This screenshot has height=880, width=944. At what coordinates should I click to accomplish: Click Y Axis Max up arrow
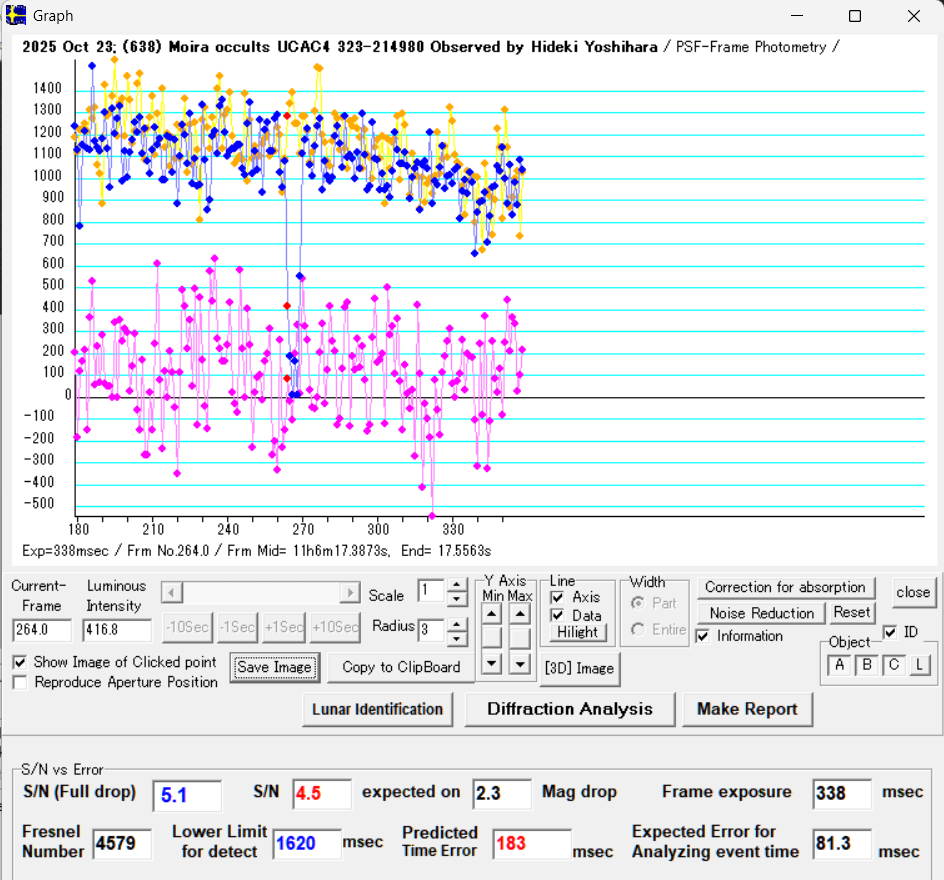click(520, 615)
